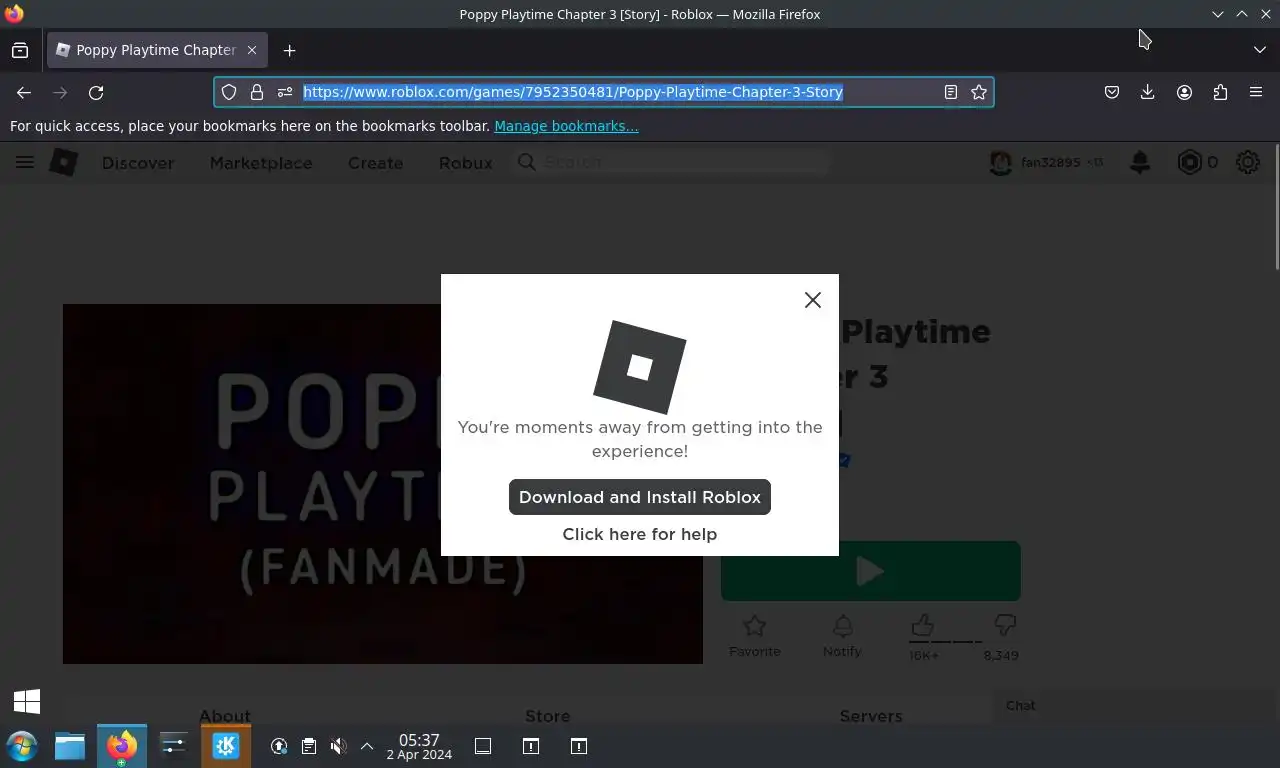Open the file manager from taskbar

pyautogui.click(x=70, y=746)
